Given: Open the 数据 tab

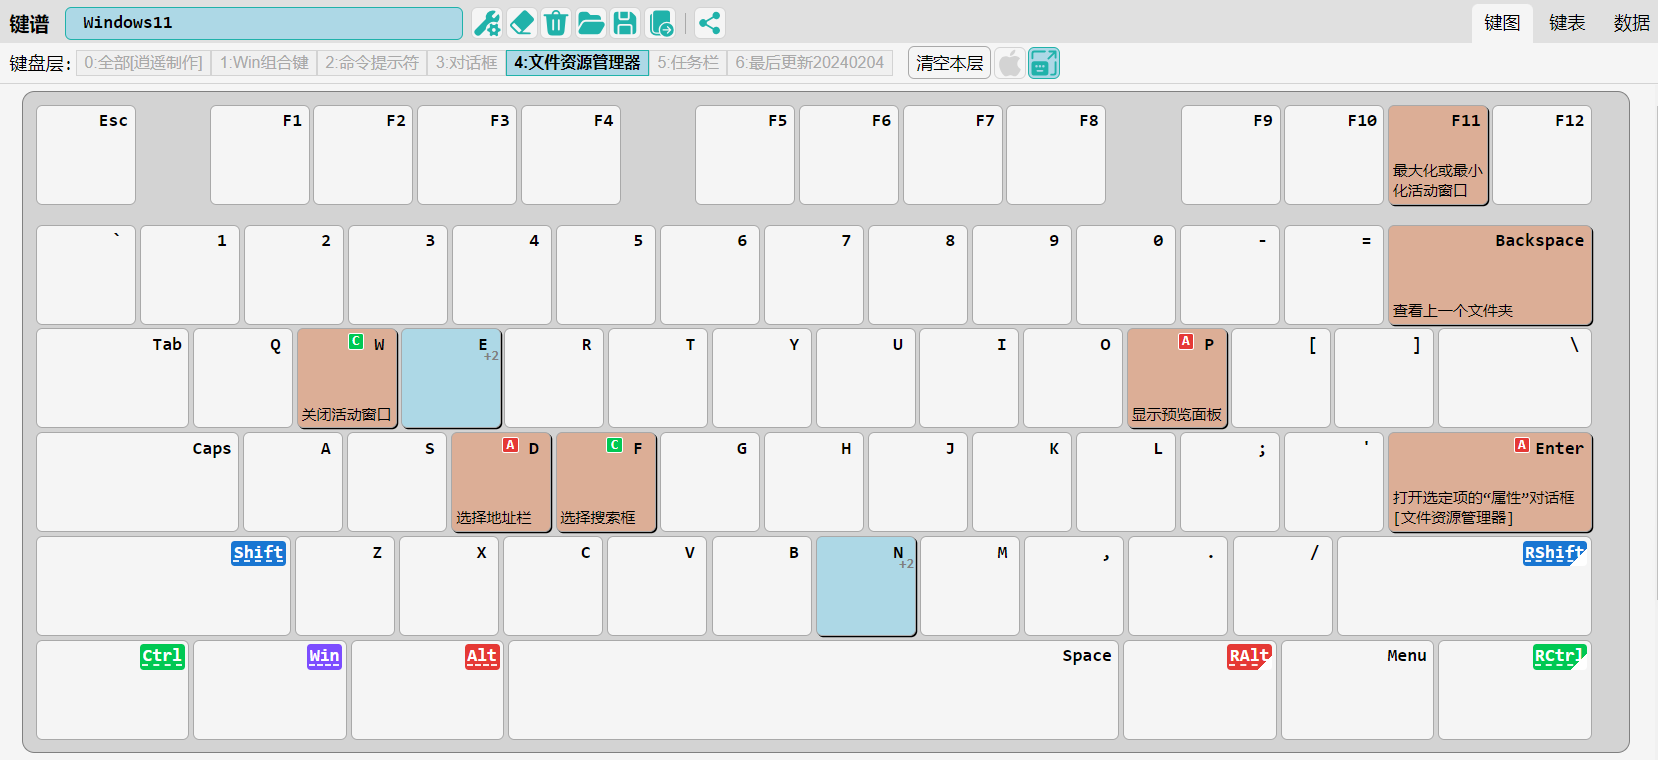Looking at the screenshot, I should [1631, 23].
